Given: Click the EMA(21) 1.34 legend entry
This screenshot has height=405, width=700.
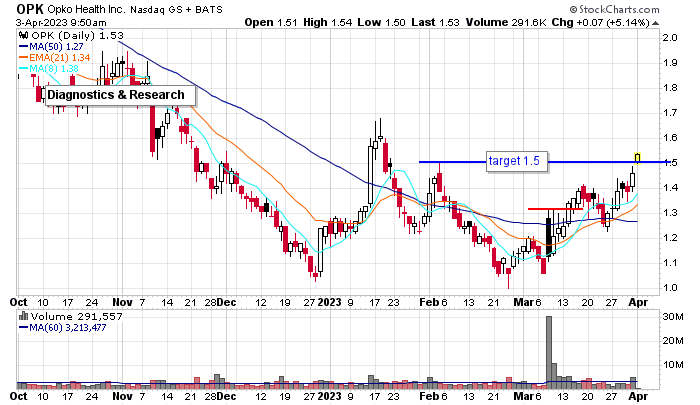Looking at the screenshot, I should tap(54, 58).
